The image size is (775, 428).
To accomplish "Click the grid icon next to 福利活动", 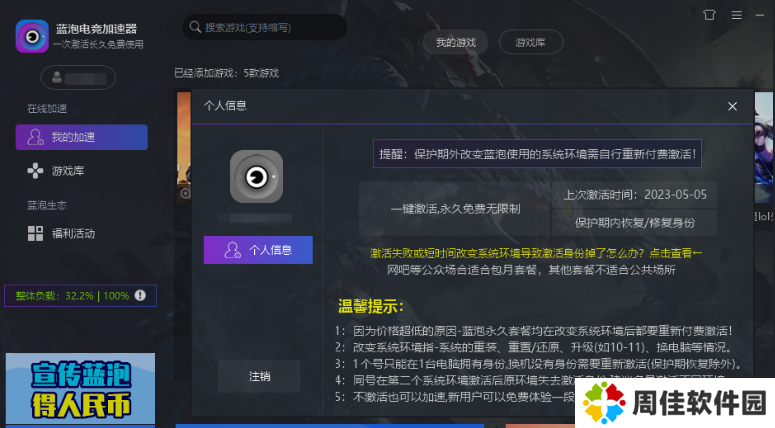I will (35, 233).
